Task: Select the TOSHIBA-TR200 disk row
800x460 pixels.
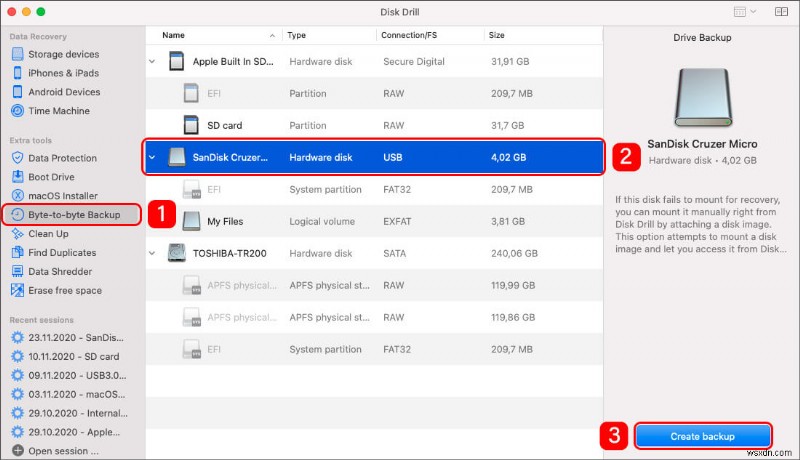Action: [374, 253]
